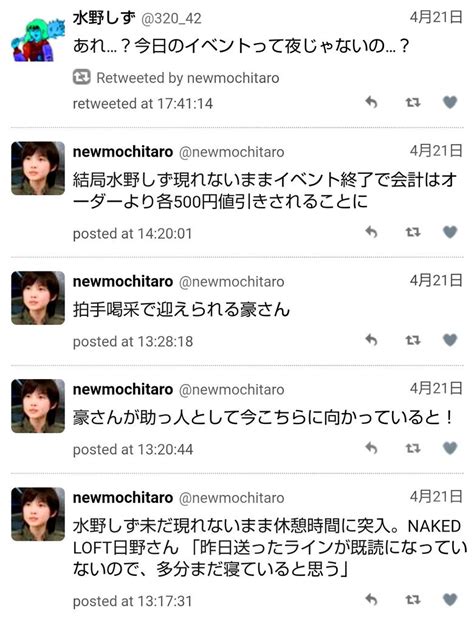The image size is (474, 622).
Task: Reply to tweet posted at 13:28:18
Action: (x=371, y=340)
